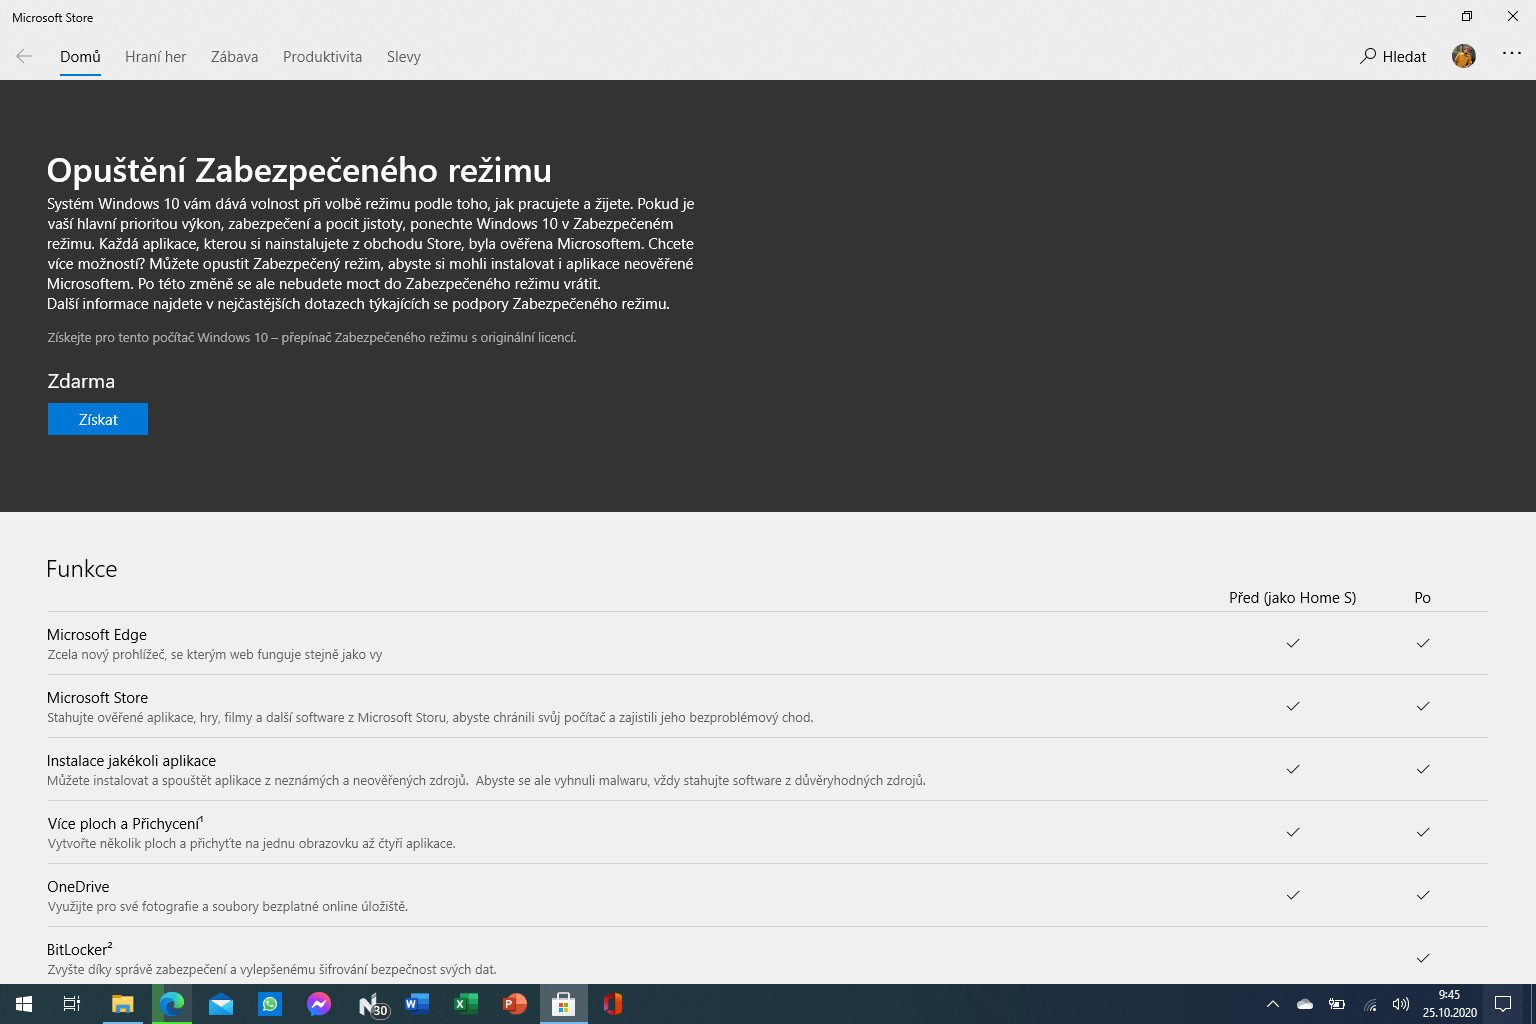Launch Excel from the taskbar
The height and width of the screenshot is (1024, 1536).
click(x=465, y=1004)
